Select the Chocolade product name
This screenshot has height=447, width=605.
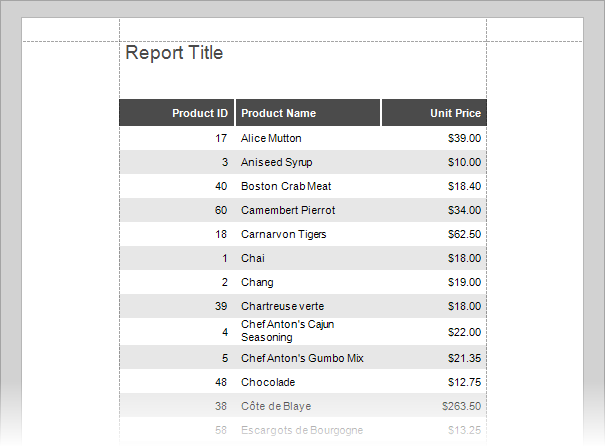tap(268, 382)
